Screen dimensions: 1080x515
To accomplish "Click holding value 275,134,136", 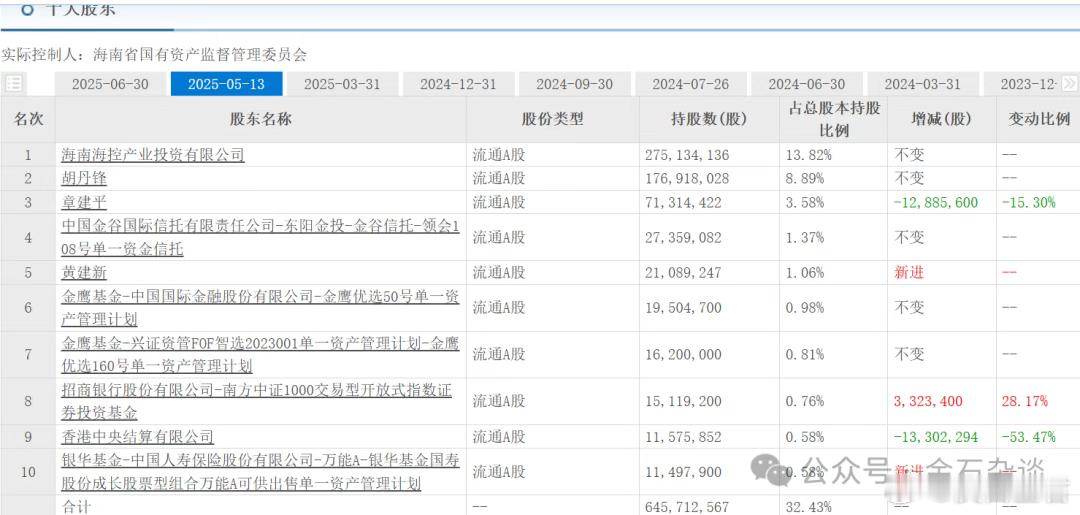I will pos(687,156).
